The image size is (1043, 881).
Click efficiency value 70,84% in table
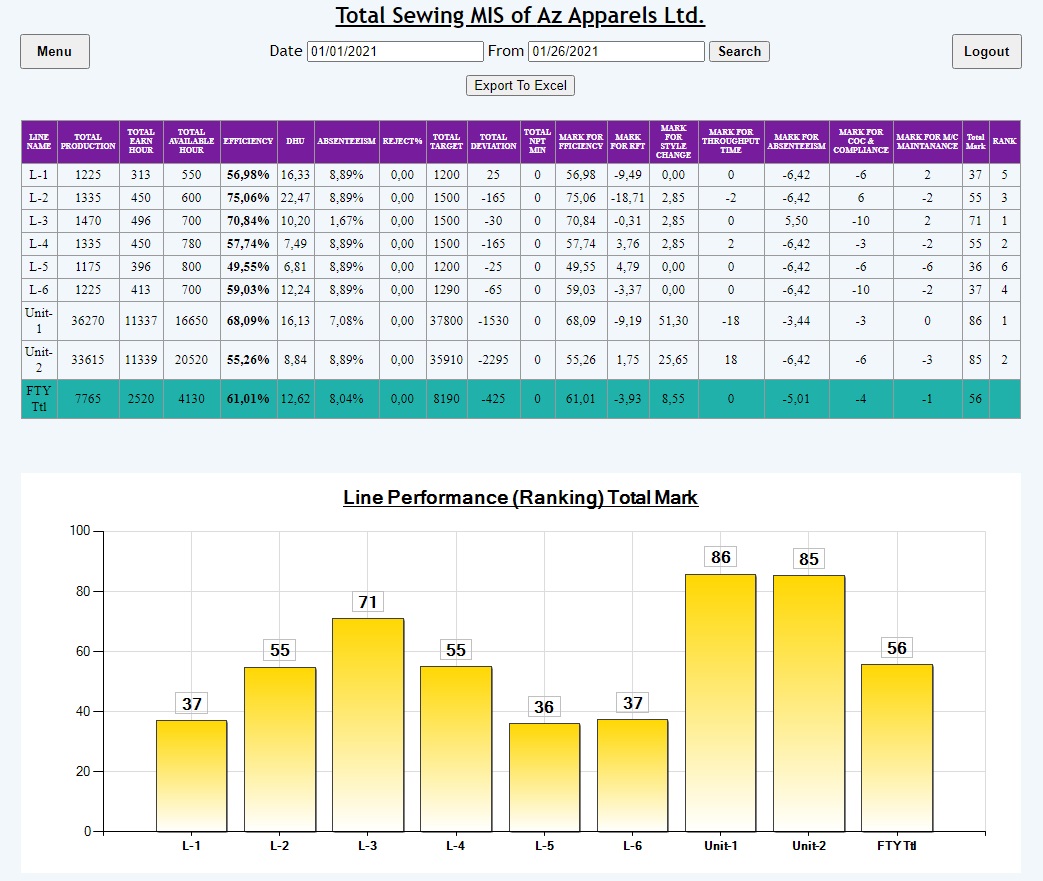248,221
